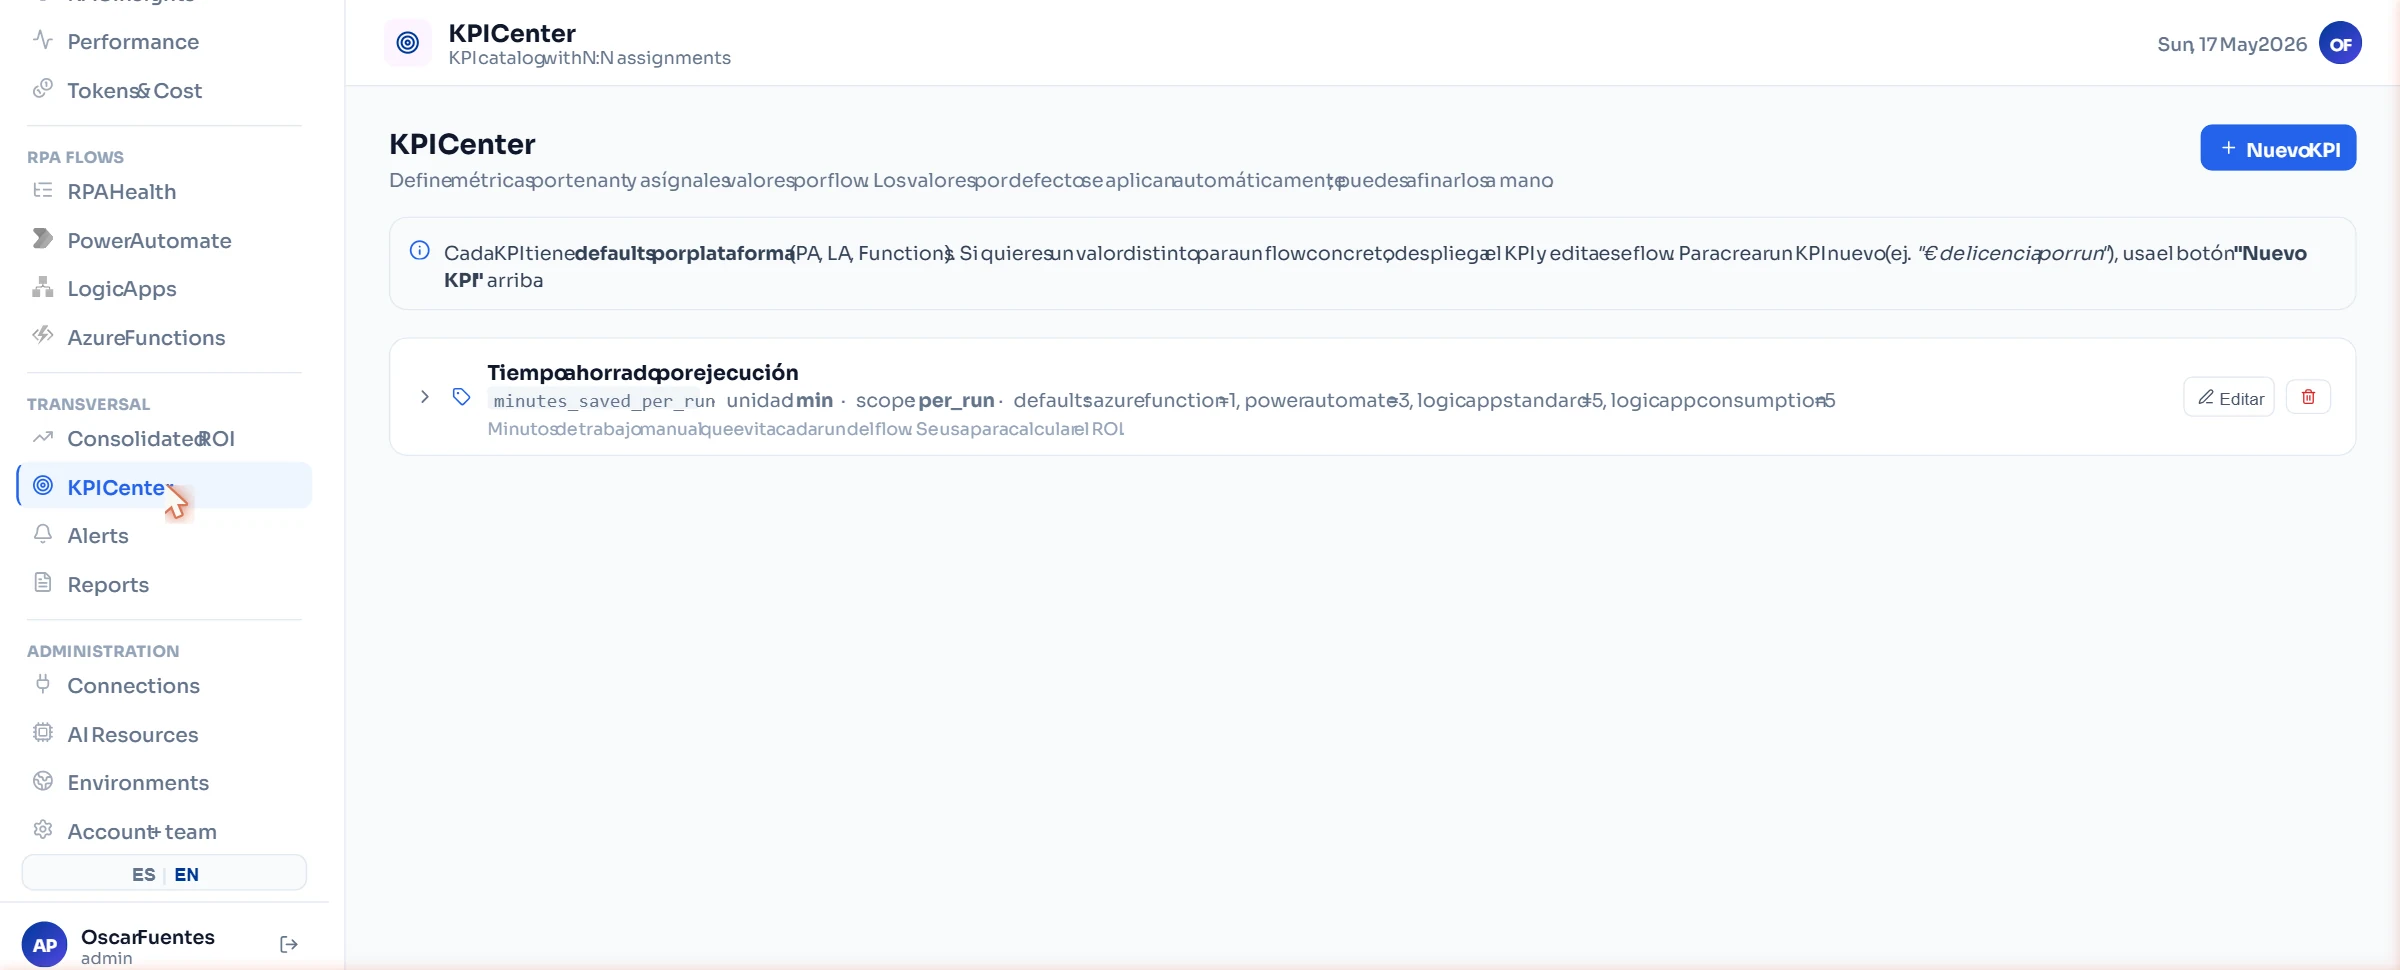Switch language to EN
Screen dimensions: 2400x970
(187, 875)
